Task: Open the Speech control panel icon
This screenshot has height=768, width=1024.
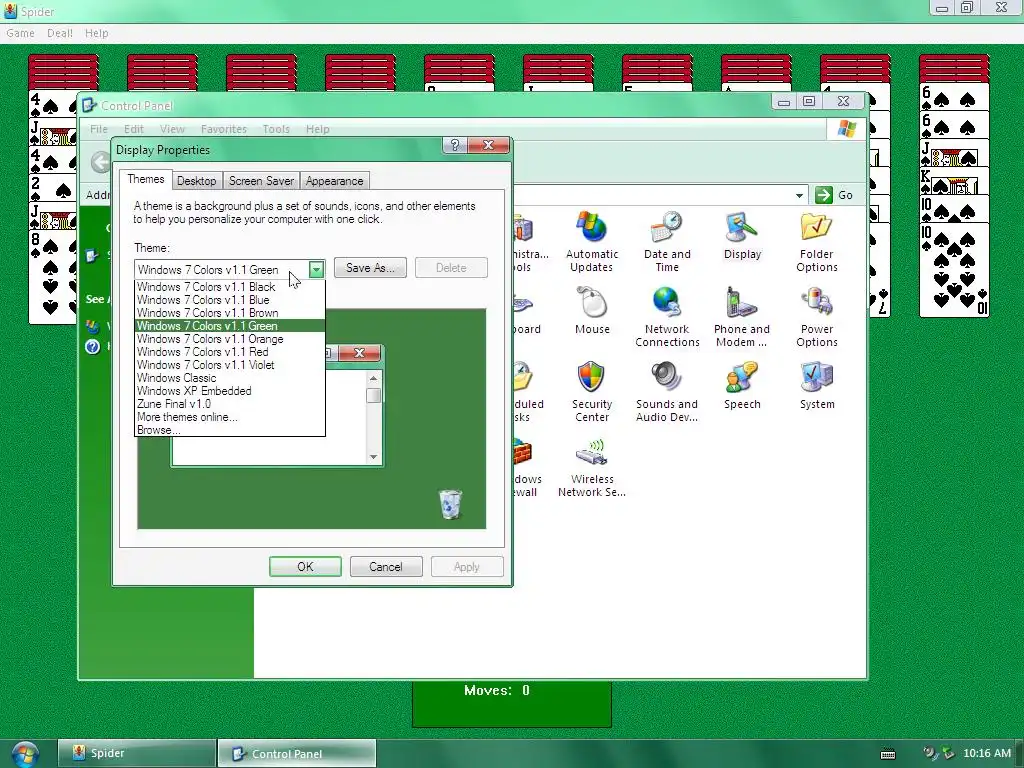Action: click(x=742, y=386)
